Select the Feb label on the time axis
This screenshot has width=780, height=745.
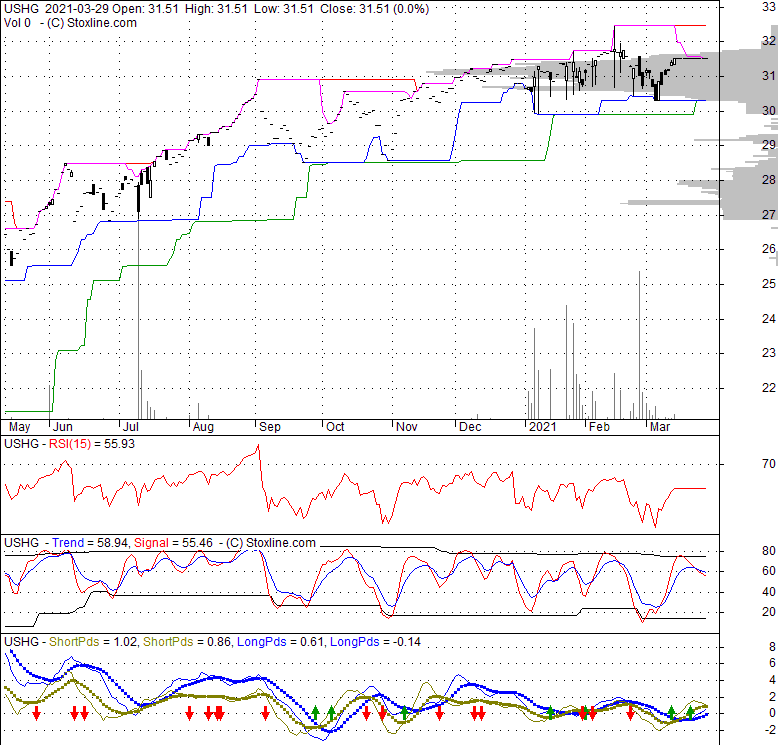coord(599,427)
